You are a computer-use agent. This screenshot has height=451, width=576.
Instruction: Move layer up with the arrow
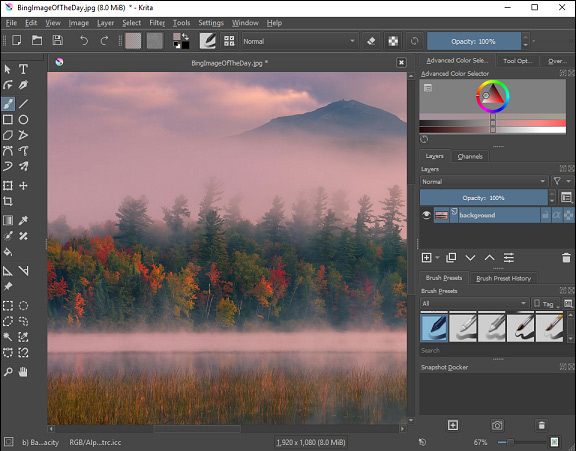(x=489, y=258)
